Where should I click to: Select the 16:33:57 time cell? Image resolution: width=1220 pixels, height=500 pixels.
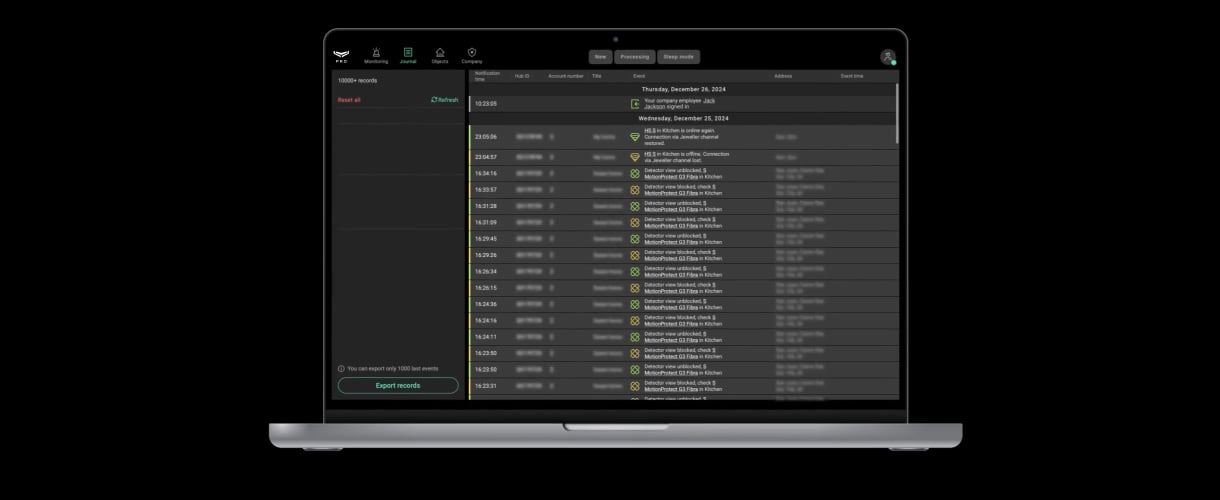pyautogui.click(x=486, y=189)
